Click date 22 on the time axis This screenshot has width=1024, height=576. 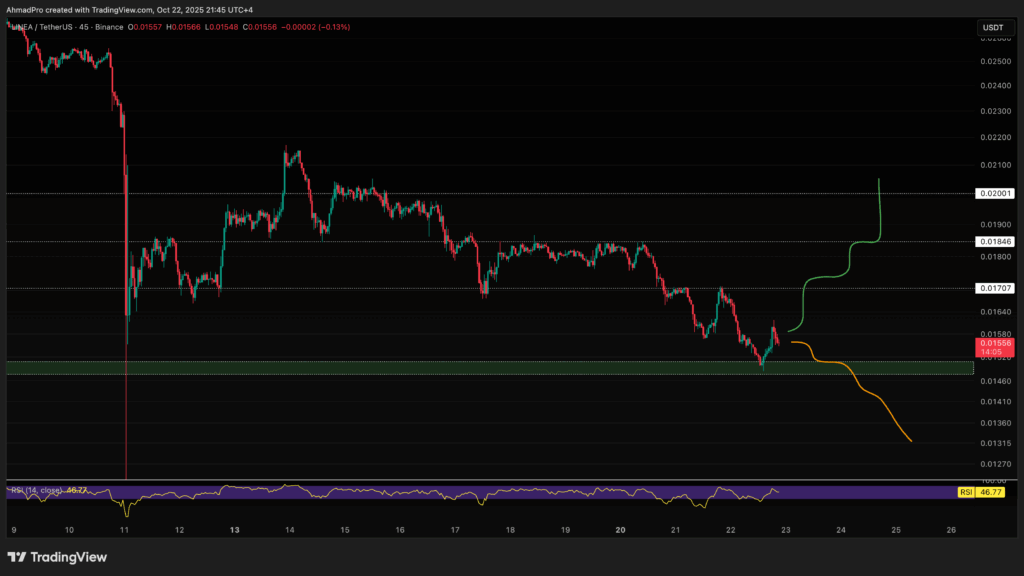731,530
